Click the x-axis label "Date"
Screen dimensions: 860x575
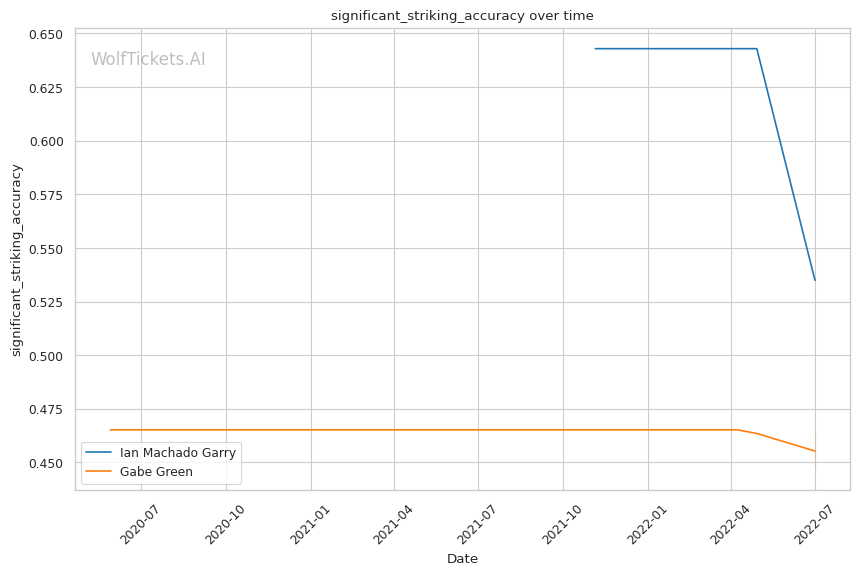462,558
